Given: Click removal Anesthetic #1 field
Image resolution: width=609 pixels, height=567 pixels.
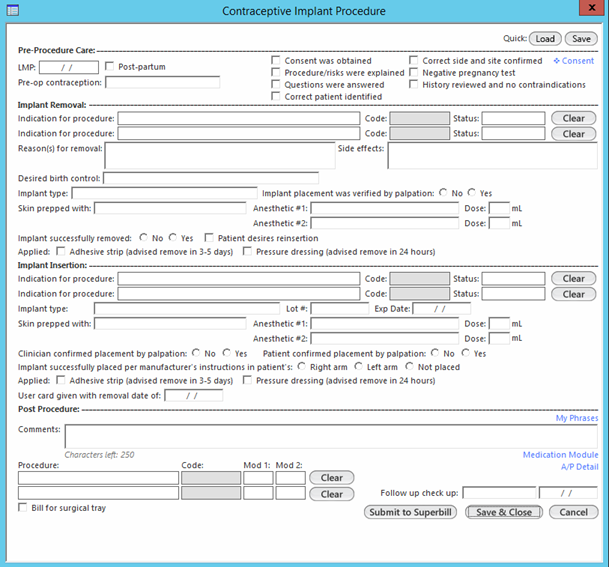Looking at the screenshot, I should click(x=385, y=208).
